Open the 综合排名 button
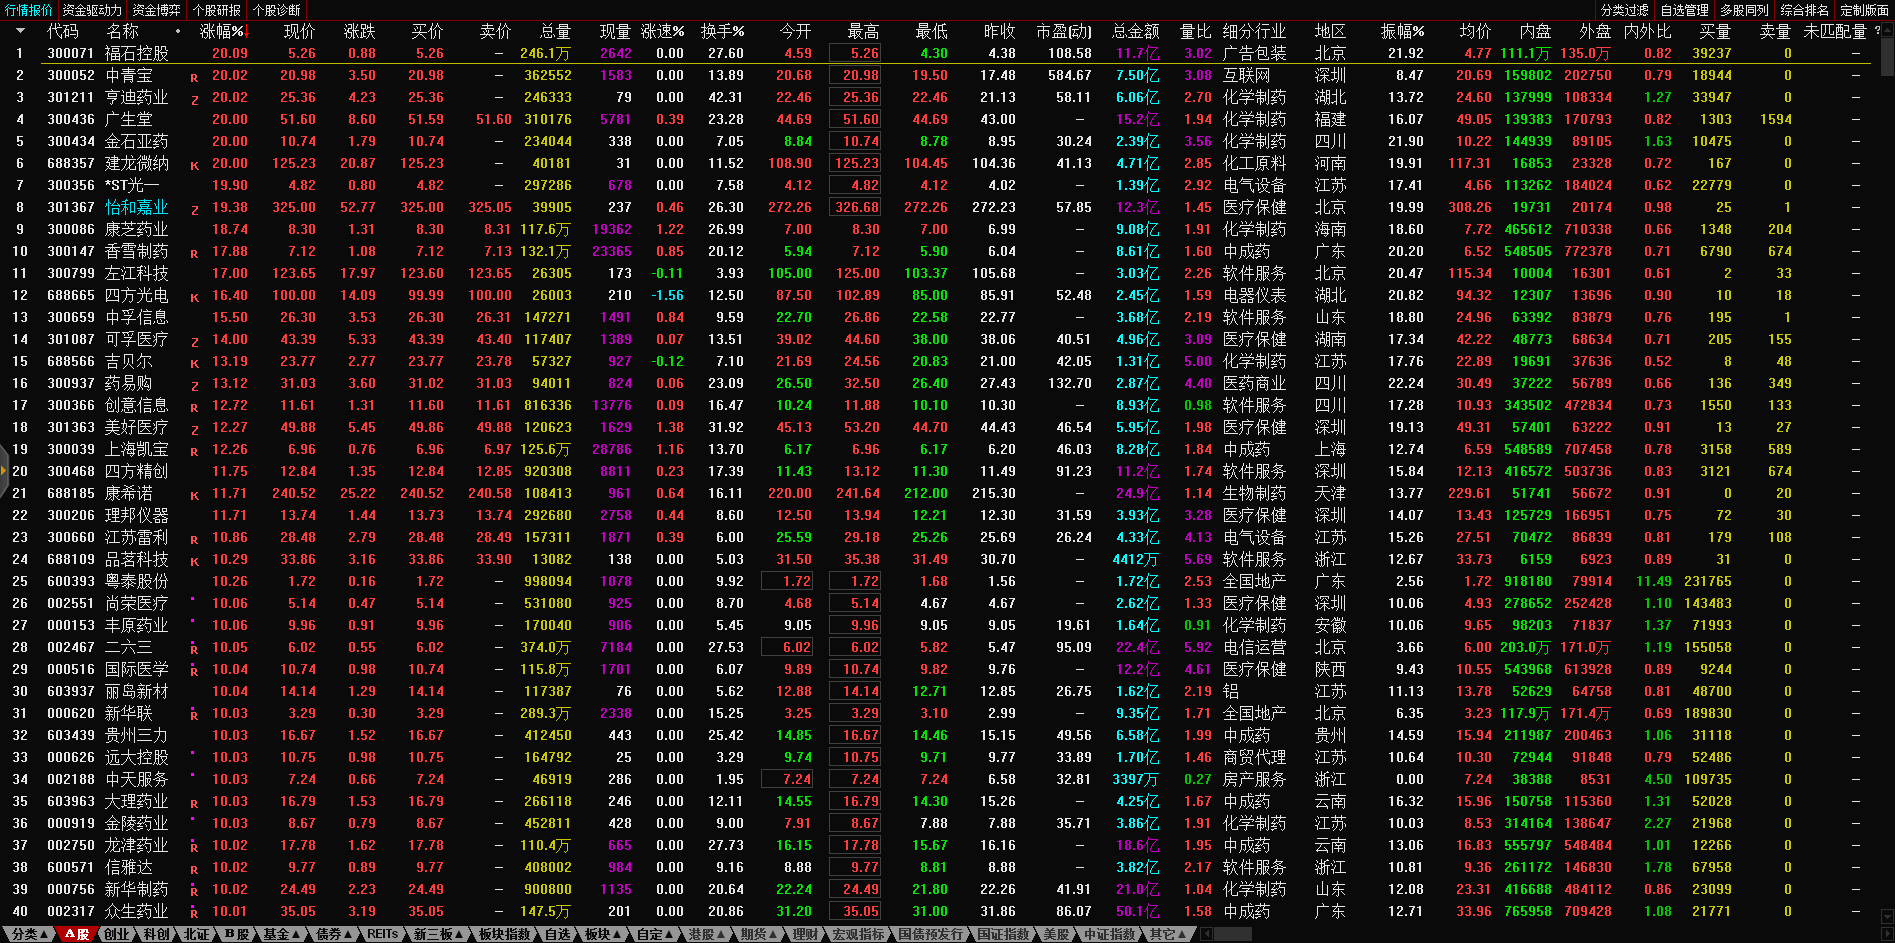Image resolution: width=1895 pixels, height=943 pixels. (x=1805, y=10)
